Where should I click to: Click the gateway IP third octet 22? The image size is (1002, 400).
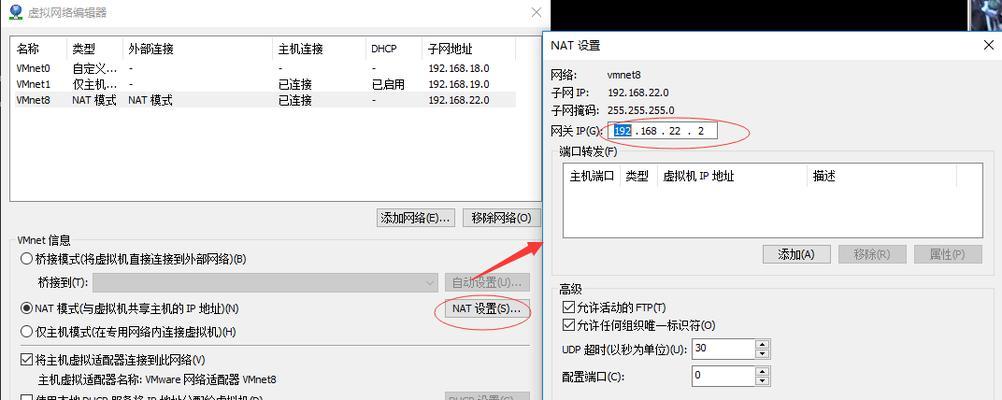[x=675, y=130]
